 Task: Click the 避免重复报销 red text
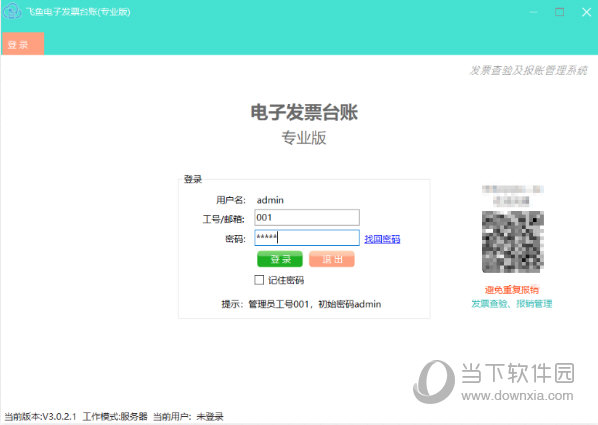(x=511, y=290)
